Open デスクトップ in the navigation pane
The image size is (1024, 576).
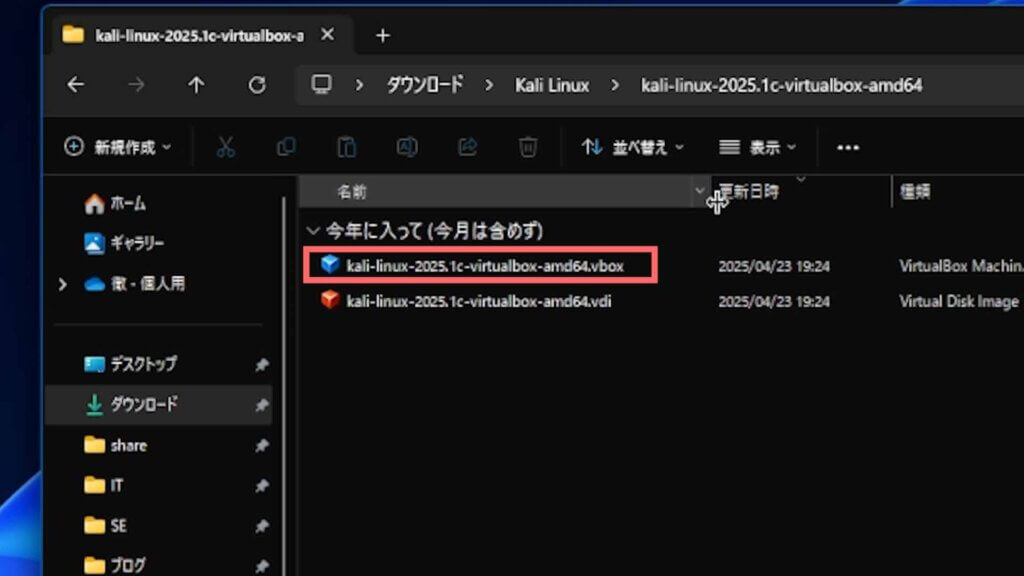131,364
